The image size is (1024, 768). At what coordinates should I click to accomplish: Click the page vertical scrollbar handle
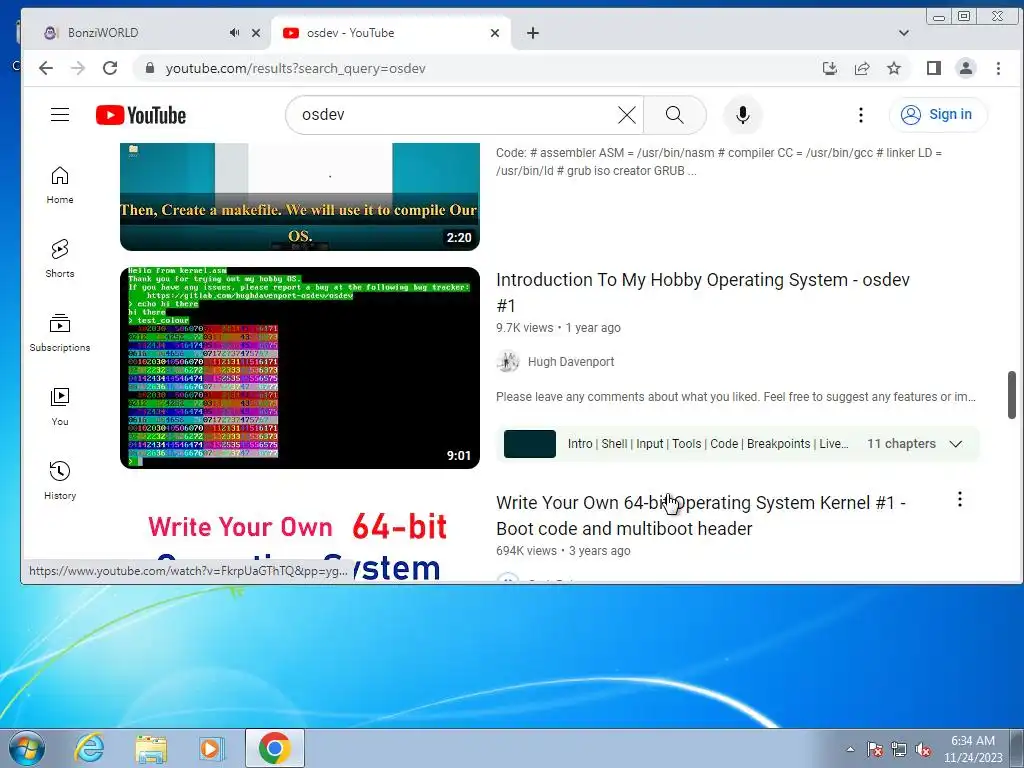pyautogui.click(x=1012, y=395)
